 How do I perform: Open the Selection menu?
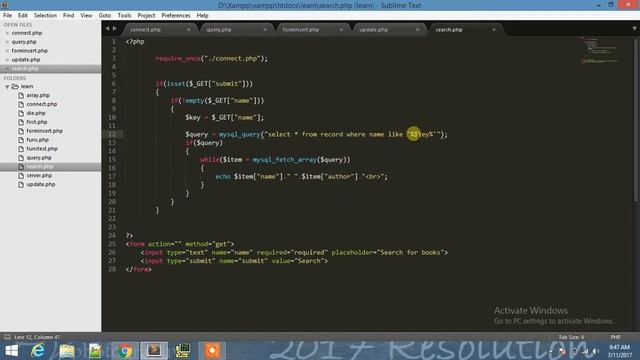click(x=45, y=16)
